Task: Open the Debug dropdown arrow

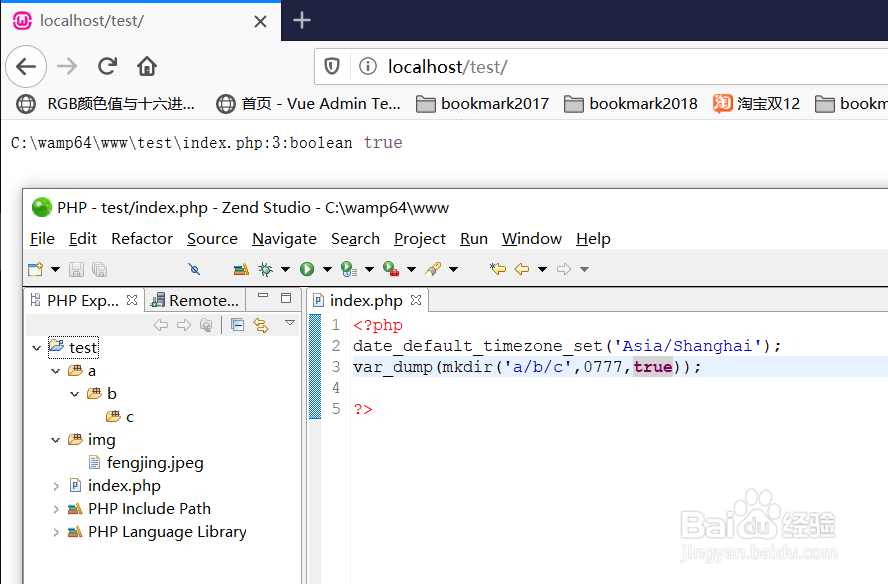Action: tap(285, 269)
